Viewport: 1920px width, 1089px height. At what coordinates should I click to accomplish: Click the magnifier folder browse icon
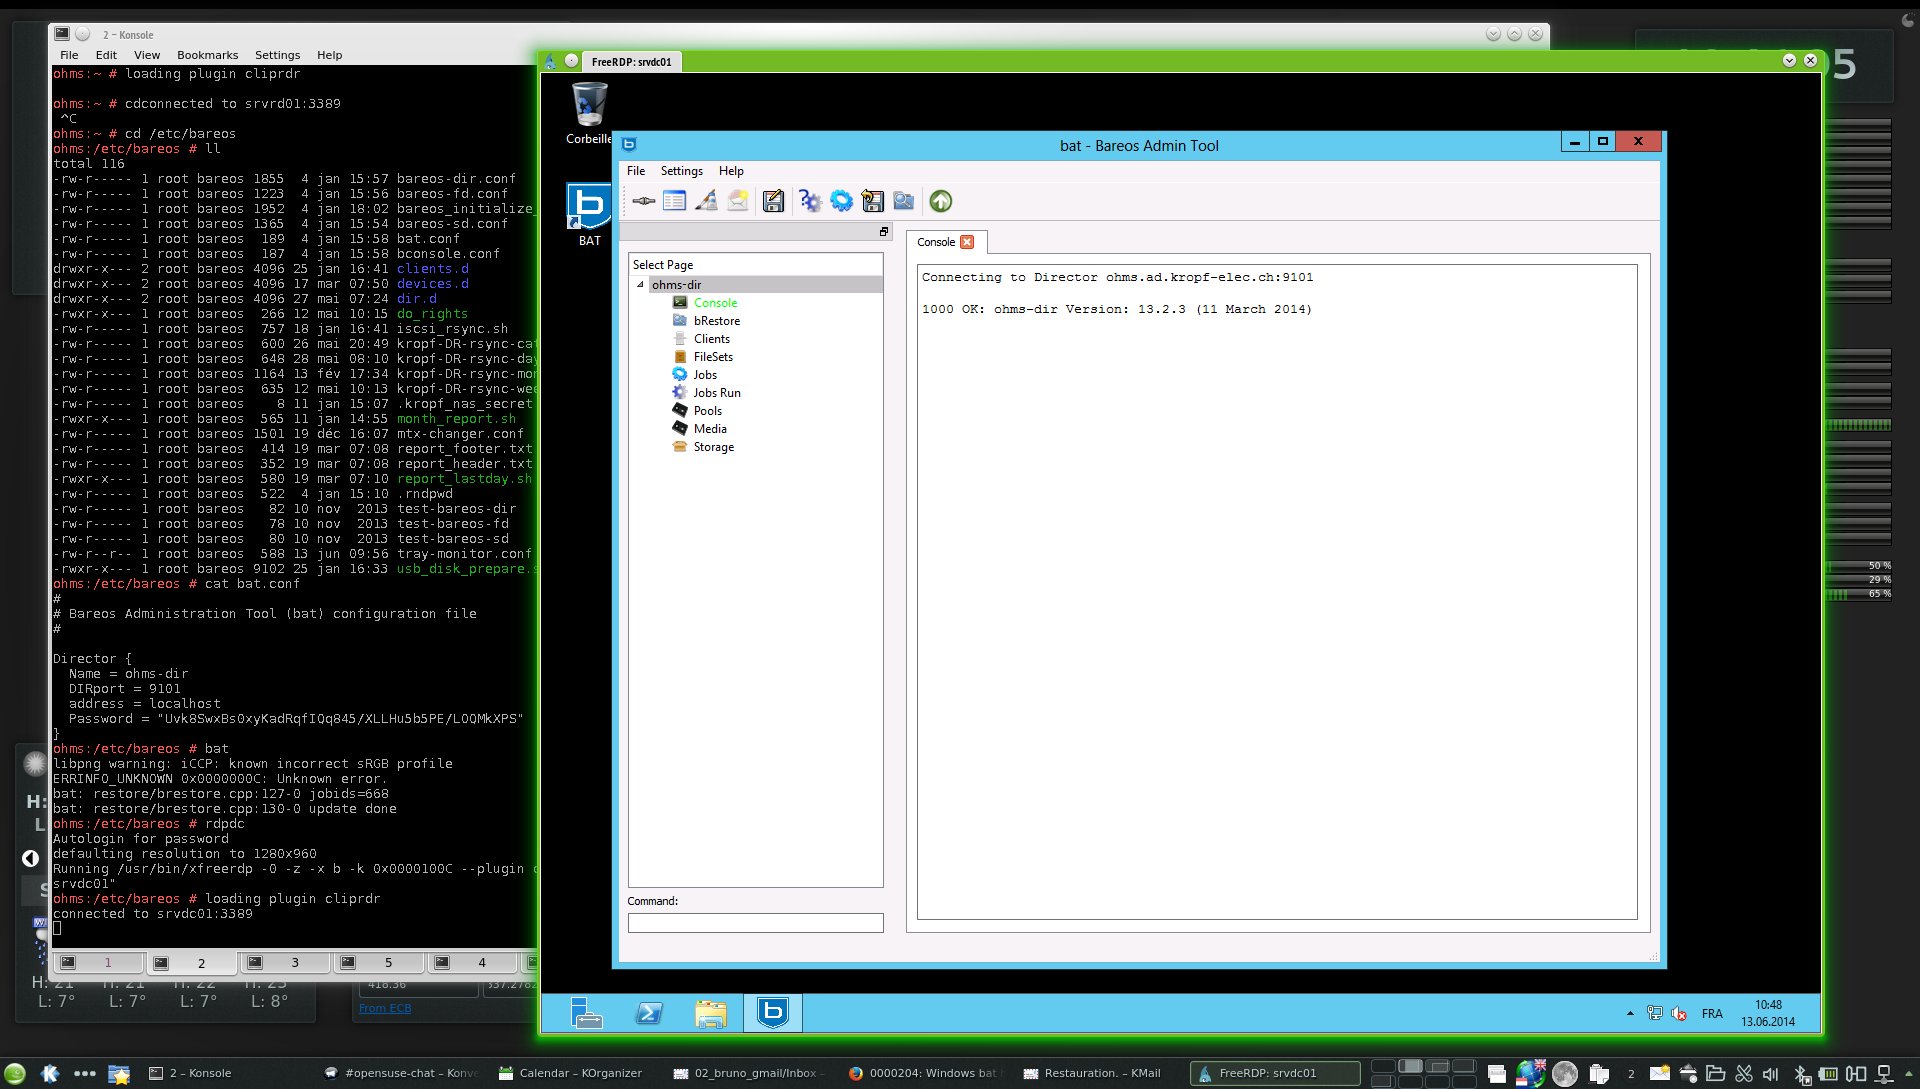(x=904, y=201)
